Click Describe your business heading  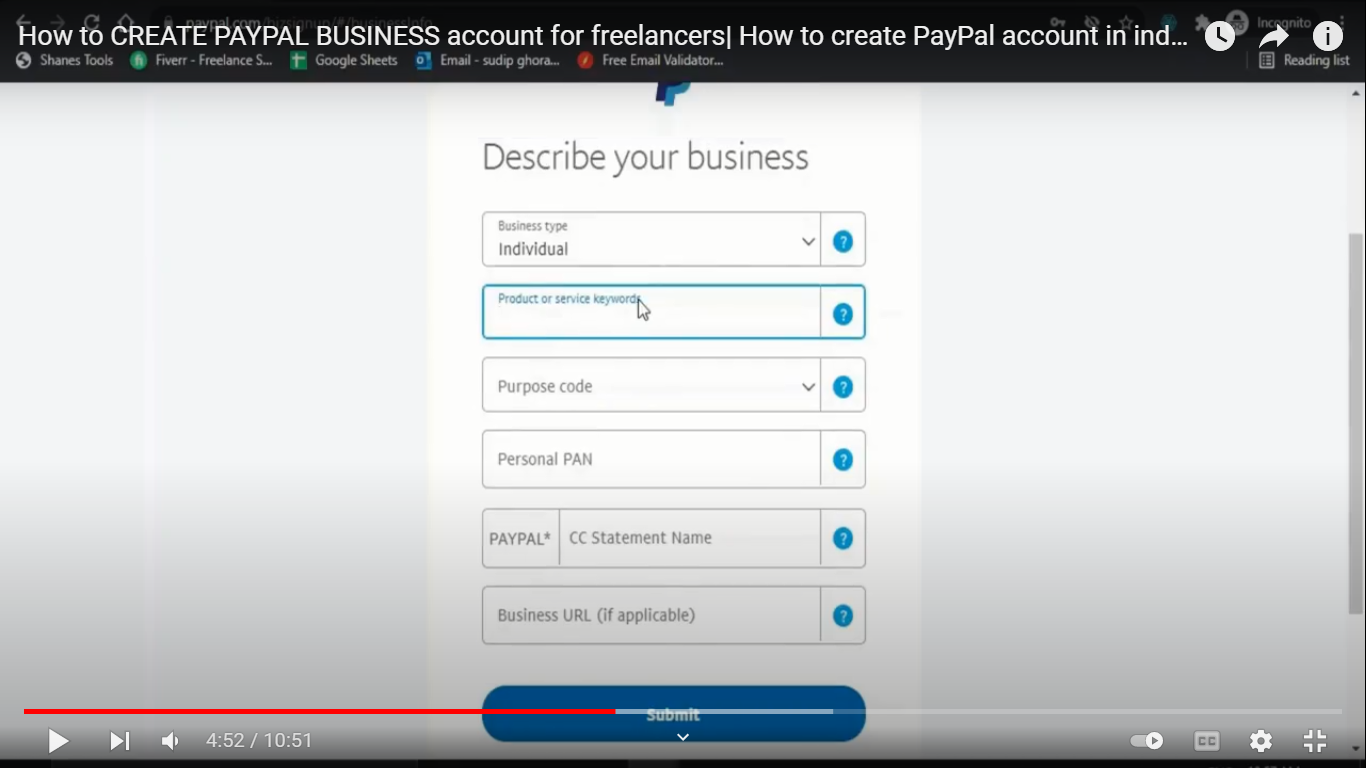point(645,157)
